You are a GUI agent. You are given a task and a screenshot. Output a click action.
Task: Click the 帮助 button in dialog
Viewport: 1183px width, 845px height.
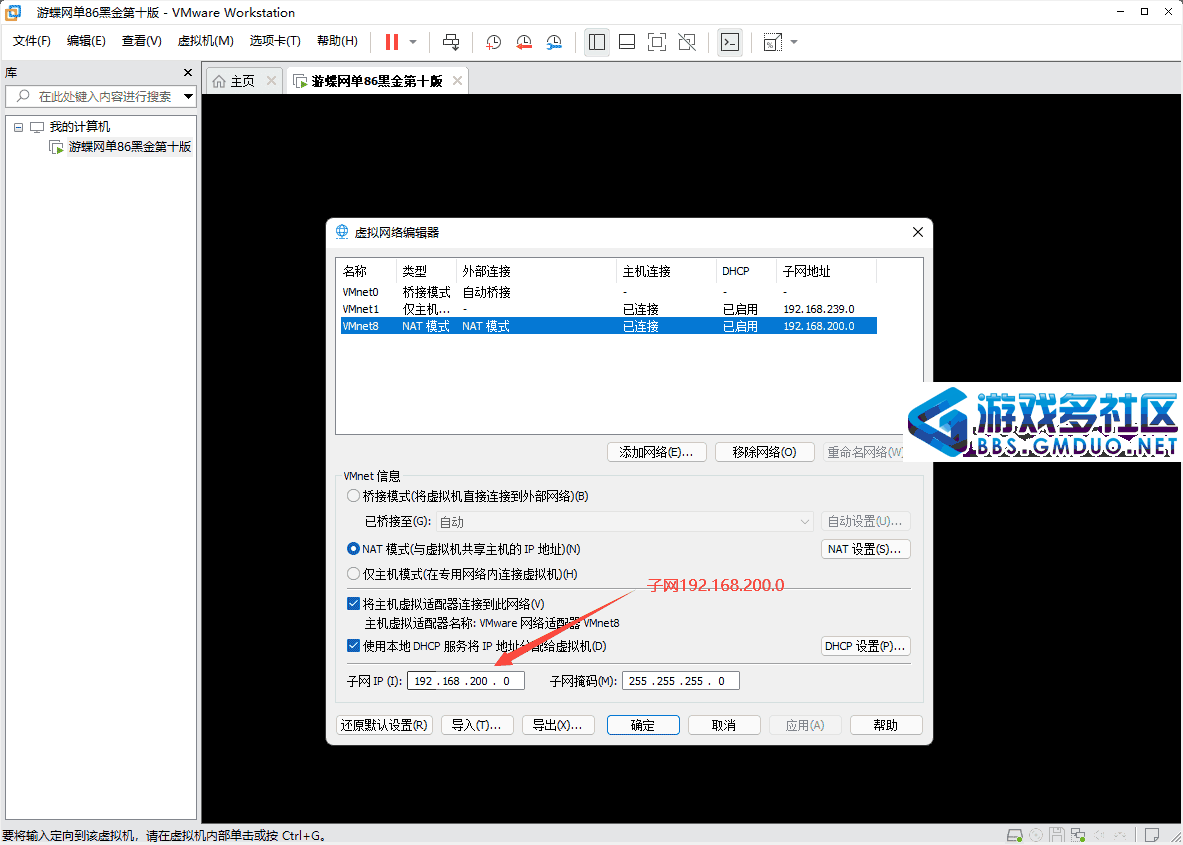886,725
